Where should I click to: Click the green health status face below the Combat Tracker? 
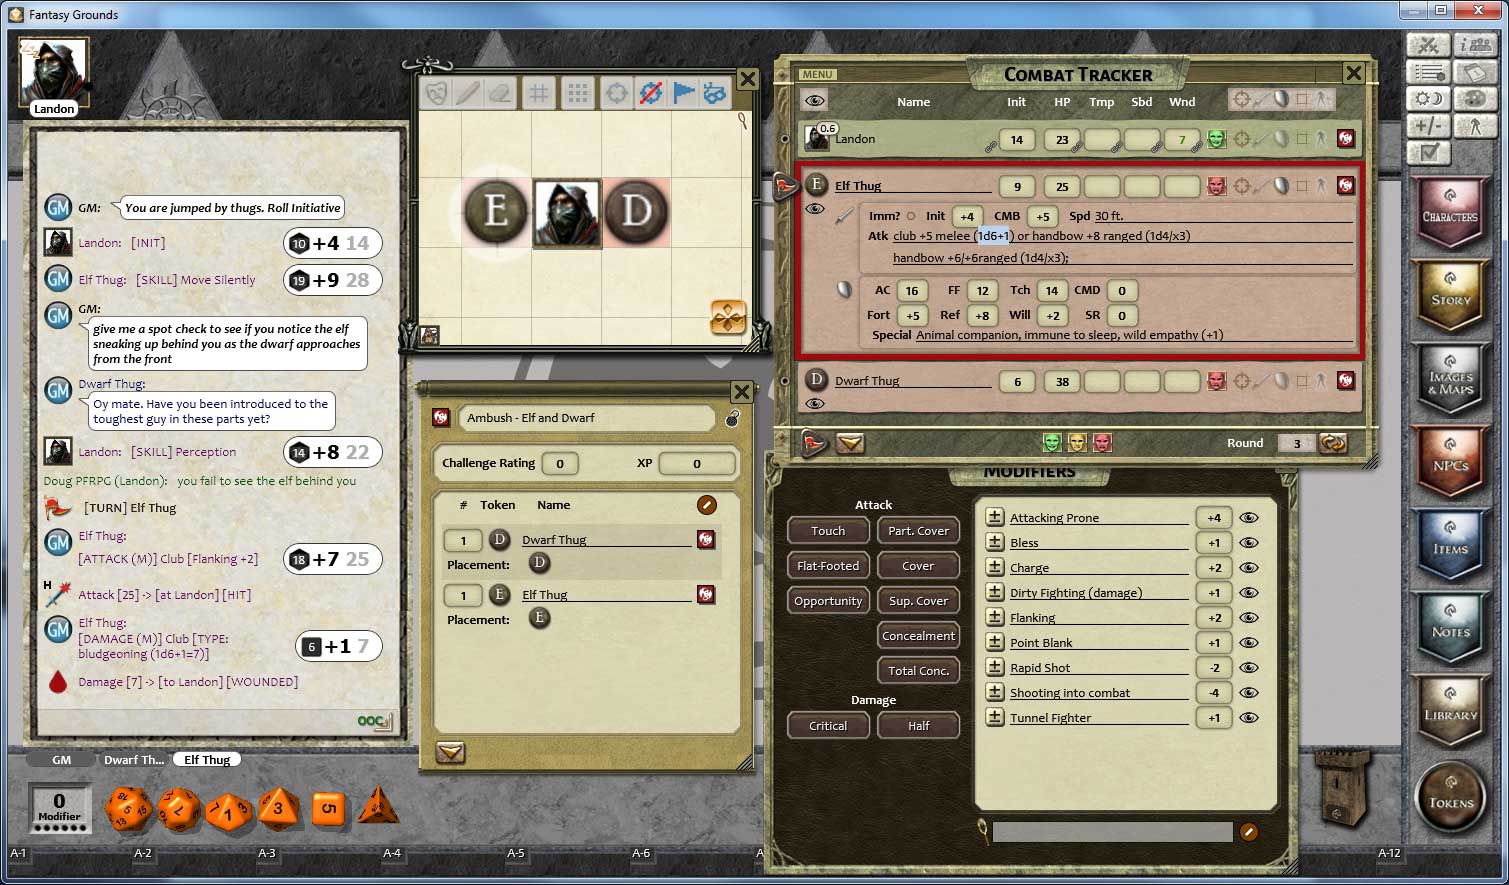[1052, 441]
